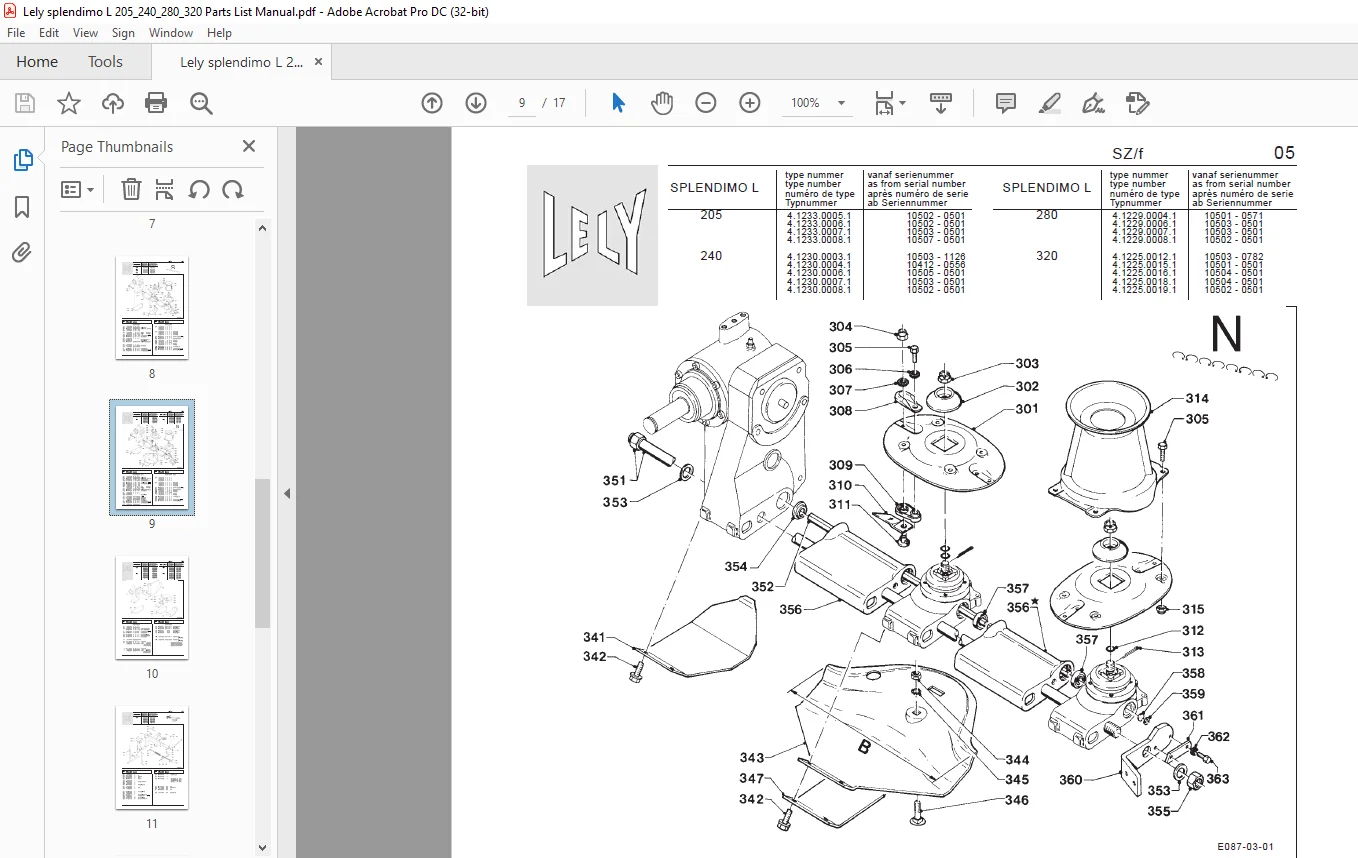Add a sticky note comment
The image size is (1358, 858).
point(1006,103)
